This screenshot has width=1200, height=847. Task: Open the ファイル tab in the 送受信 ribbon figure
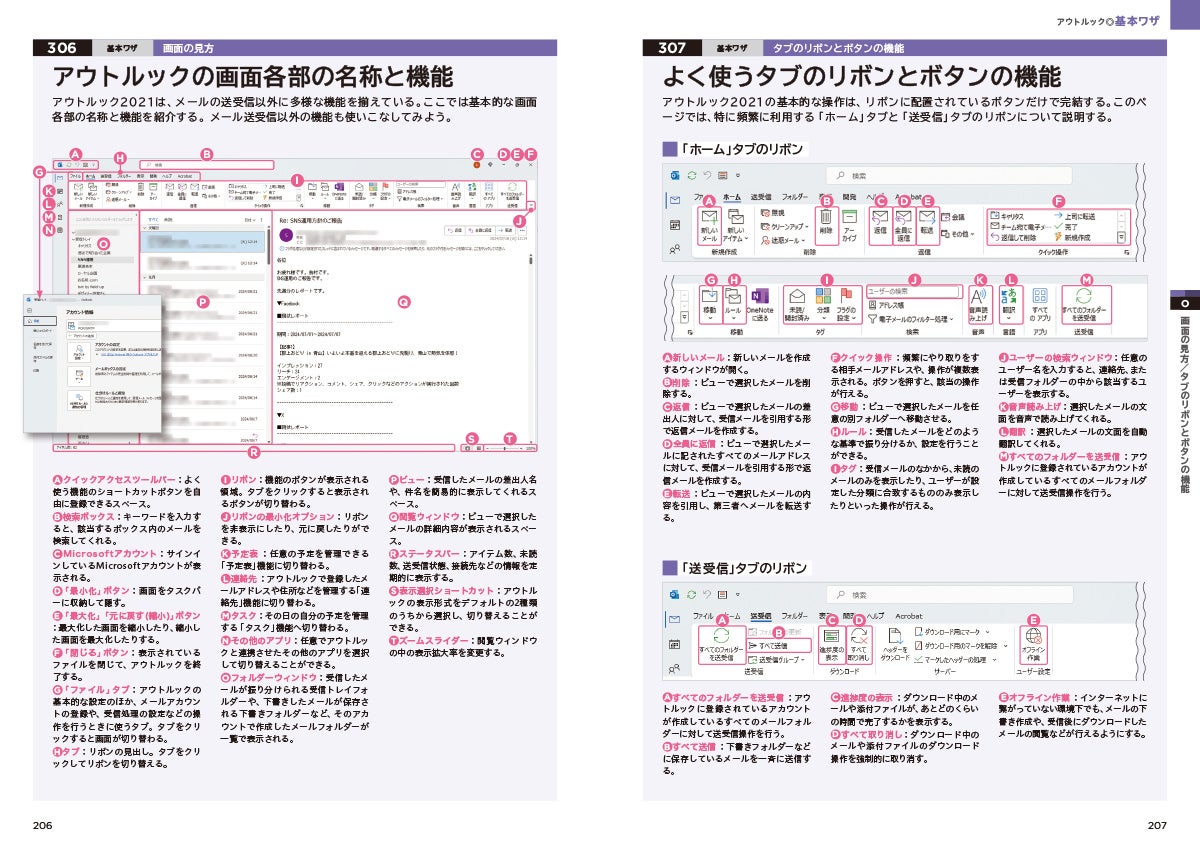(703, 616)
